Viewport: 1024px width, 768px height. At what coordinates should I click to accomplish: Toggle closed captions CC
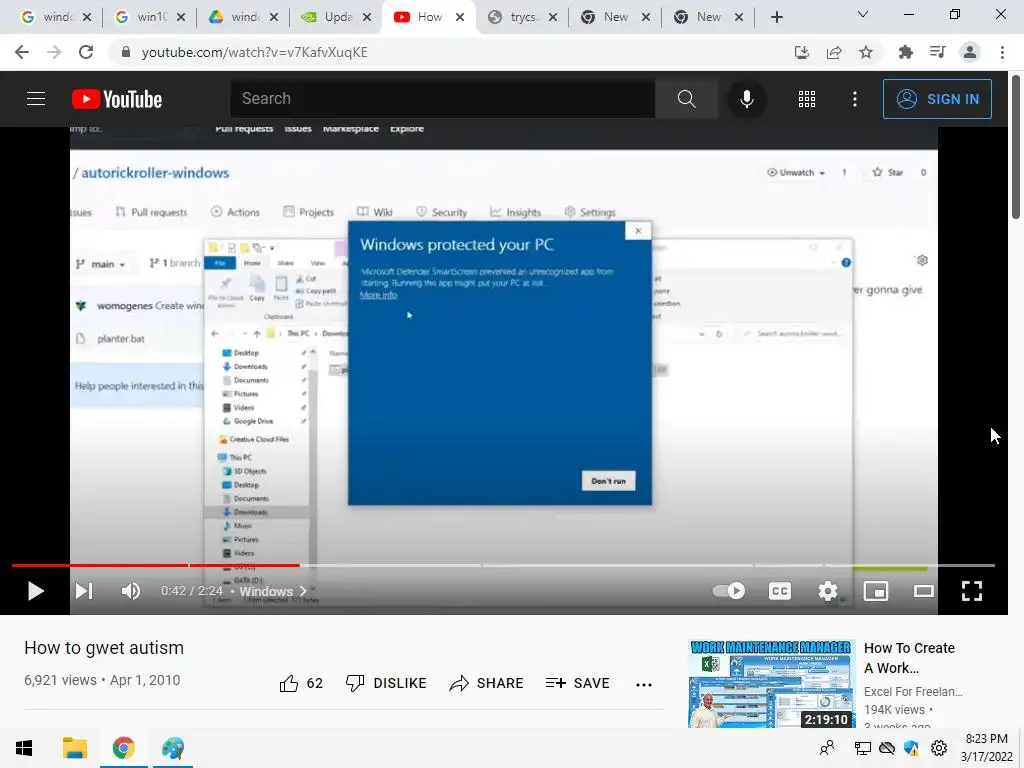[x=780, y=591]
